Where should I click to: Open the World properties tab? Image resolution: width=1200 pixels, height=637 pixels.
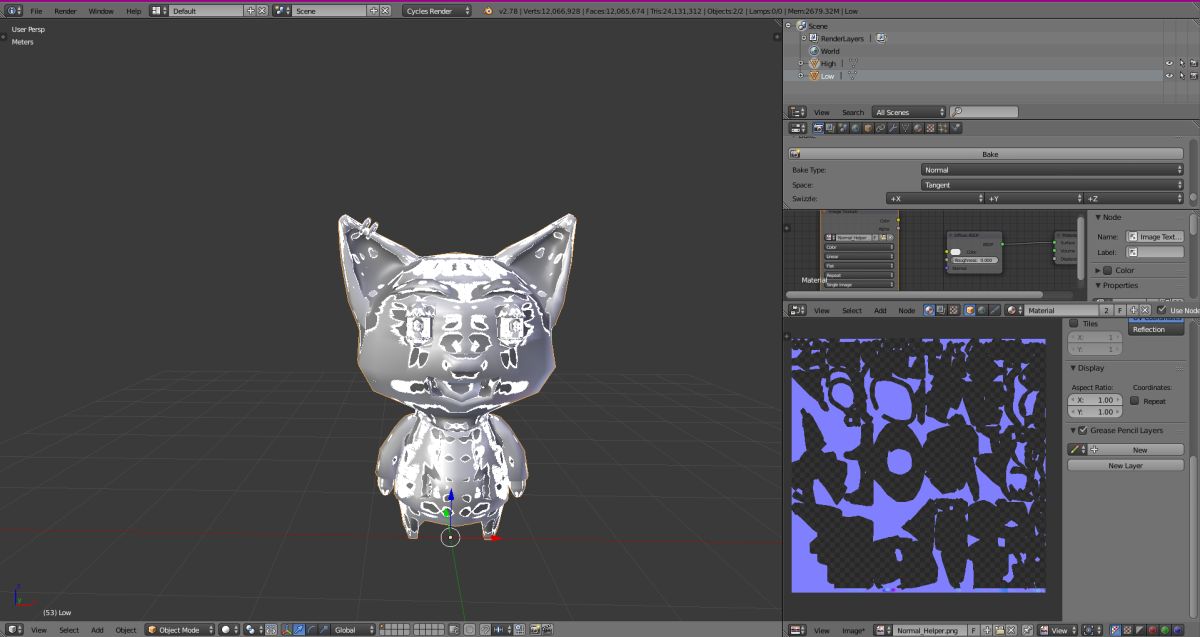click(856, 128)
